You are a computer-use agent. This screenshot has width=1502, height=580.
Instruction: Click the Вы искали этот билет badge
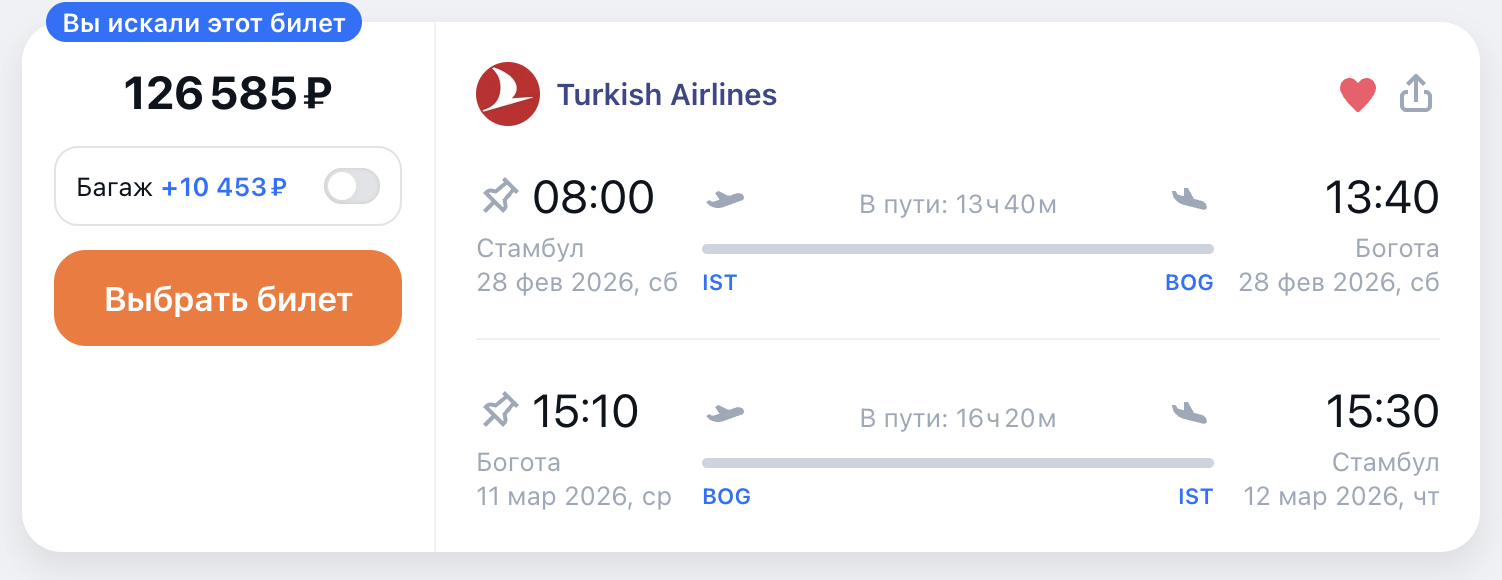point(204,23)
